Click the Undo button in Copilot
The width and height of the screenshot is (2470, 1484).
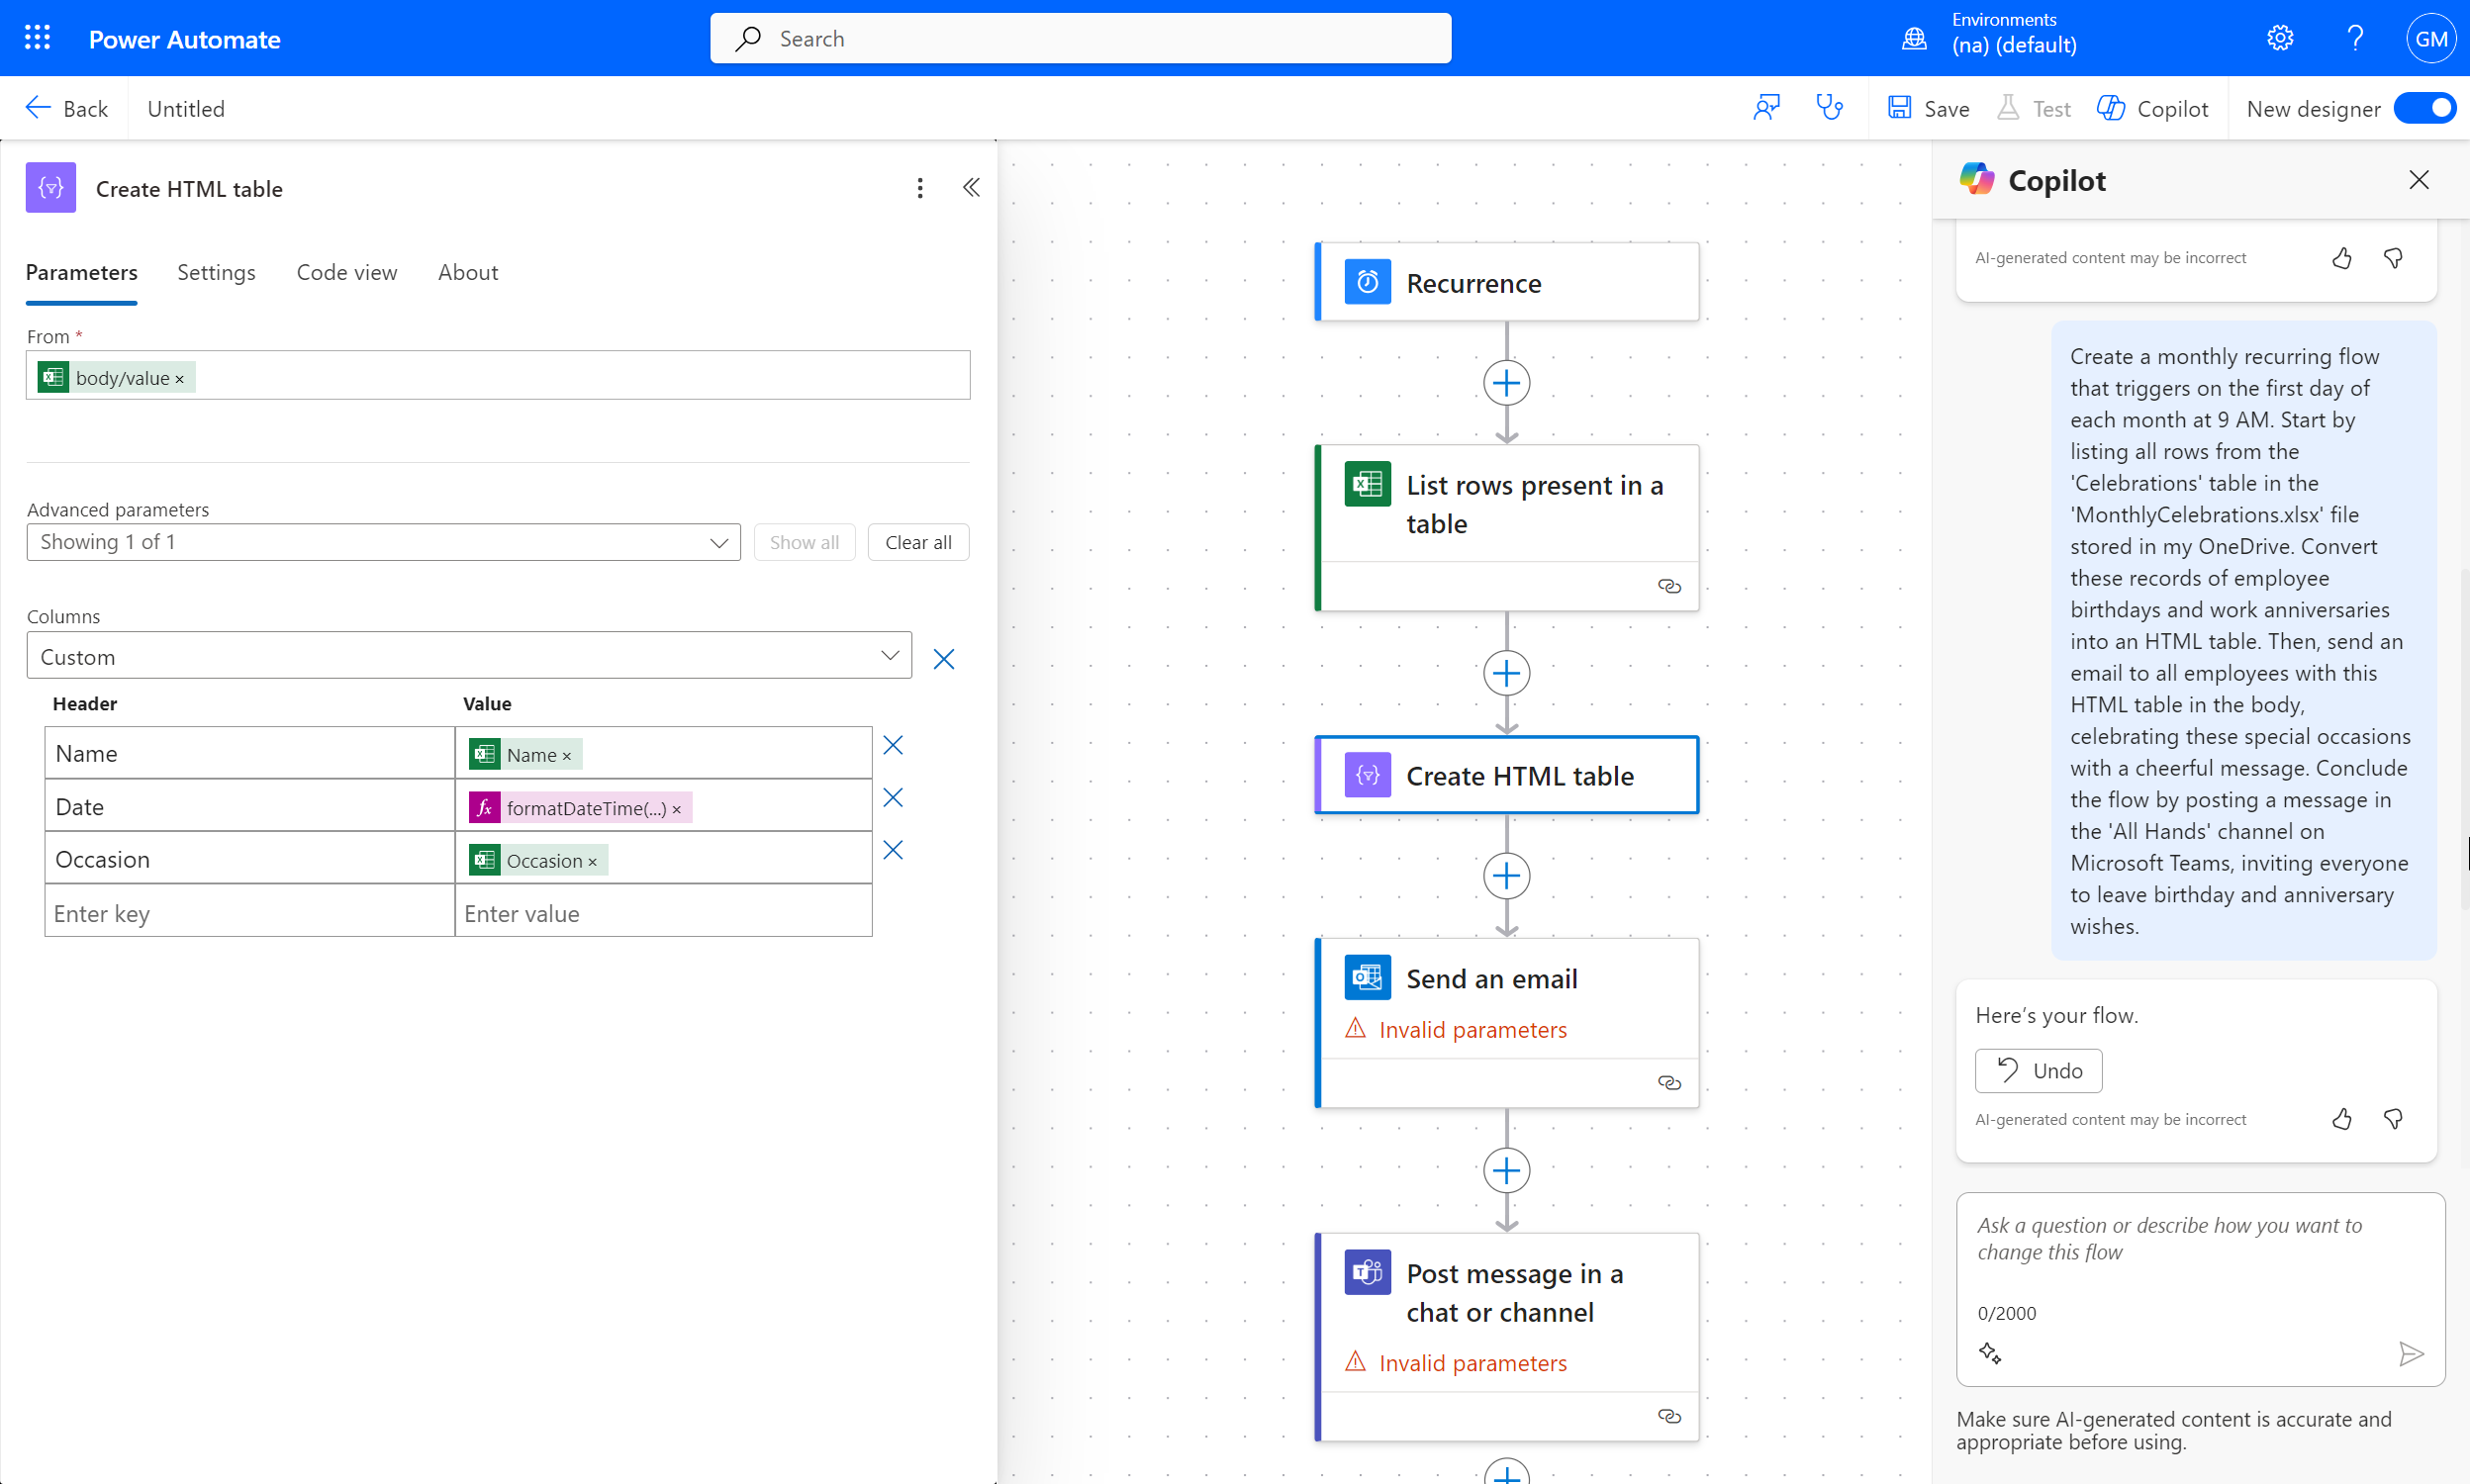[x=2037, y=1071]
